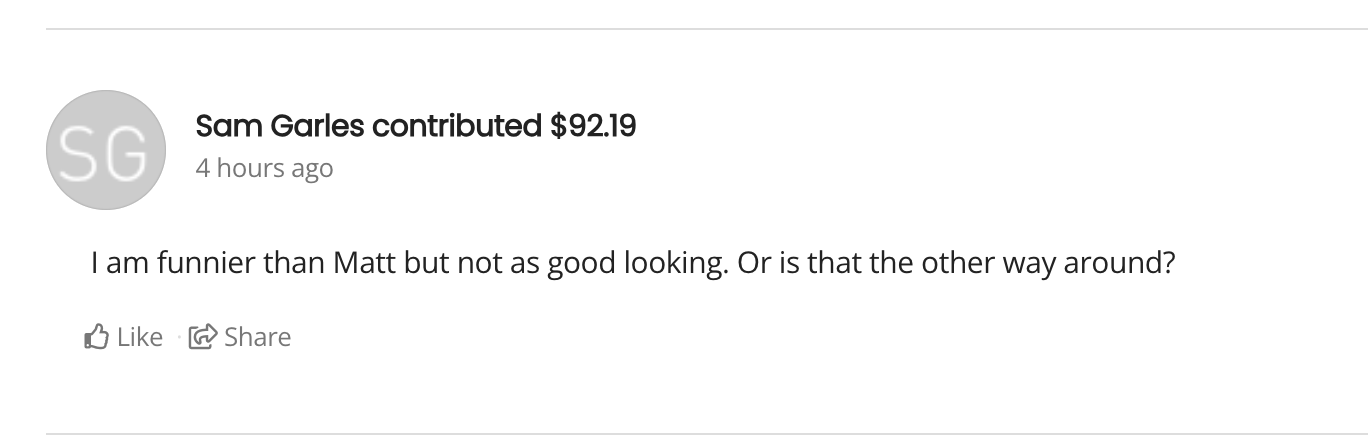Screen dimensions: 1368x438
Task: Click the Share arrow icon
Action: 203,337
